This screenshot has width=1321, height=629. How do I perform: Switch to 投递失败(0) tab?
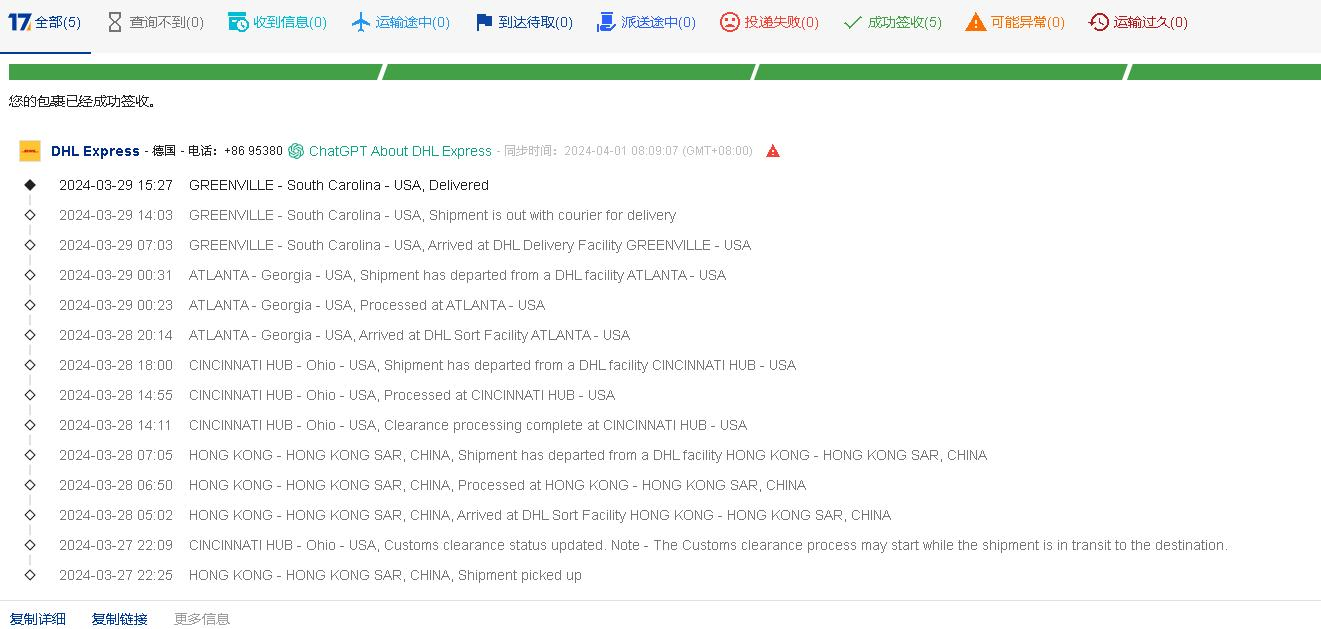click(x=769, y=22)
